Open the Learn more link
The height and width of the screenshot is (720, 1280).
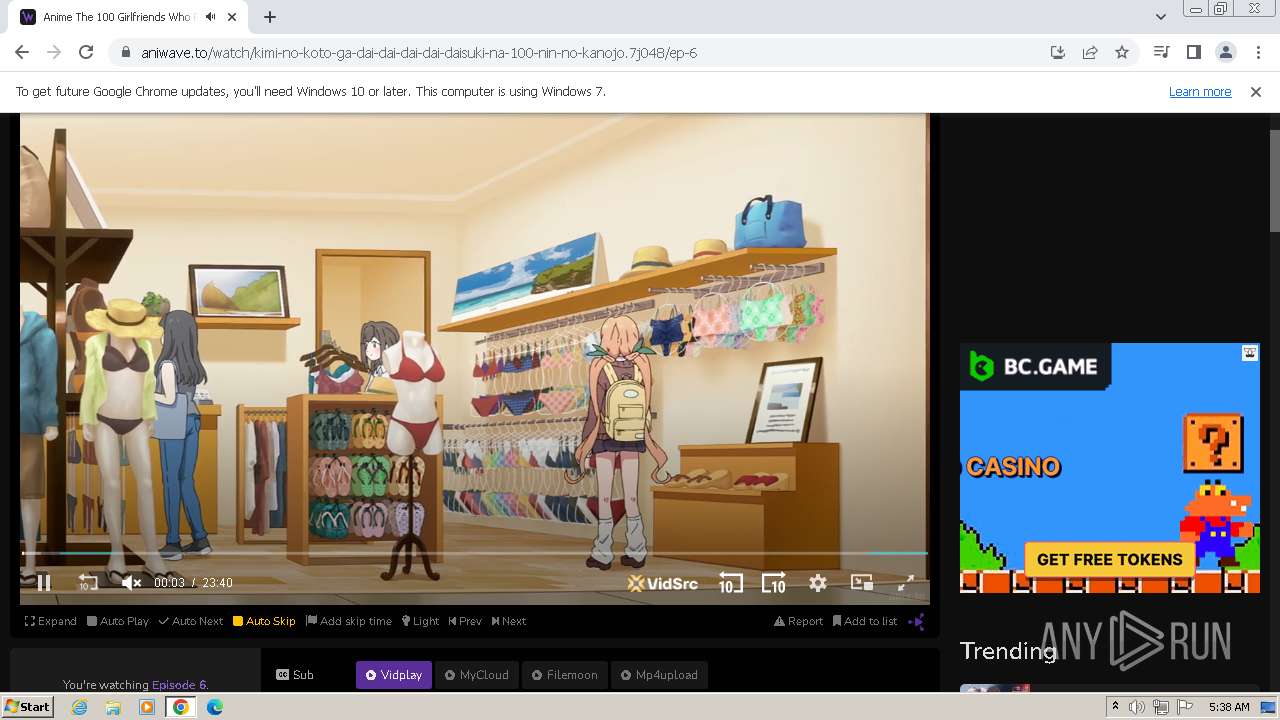pyautogui.click(x=1200, y=91)
